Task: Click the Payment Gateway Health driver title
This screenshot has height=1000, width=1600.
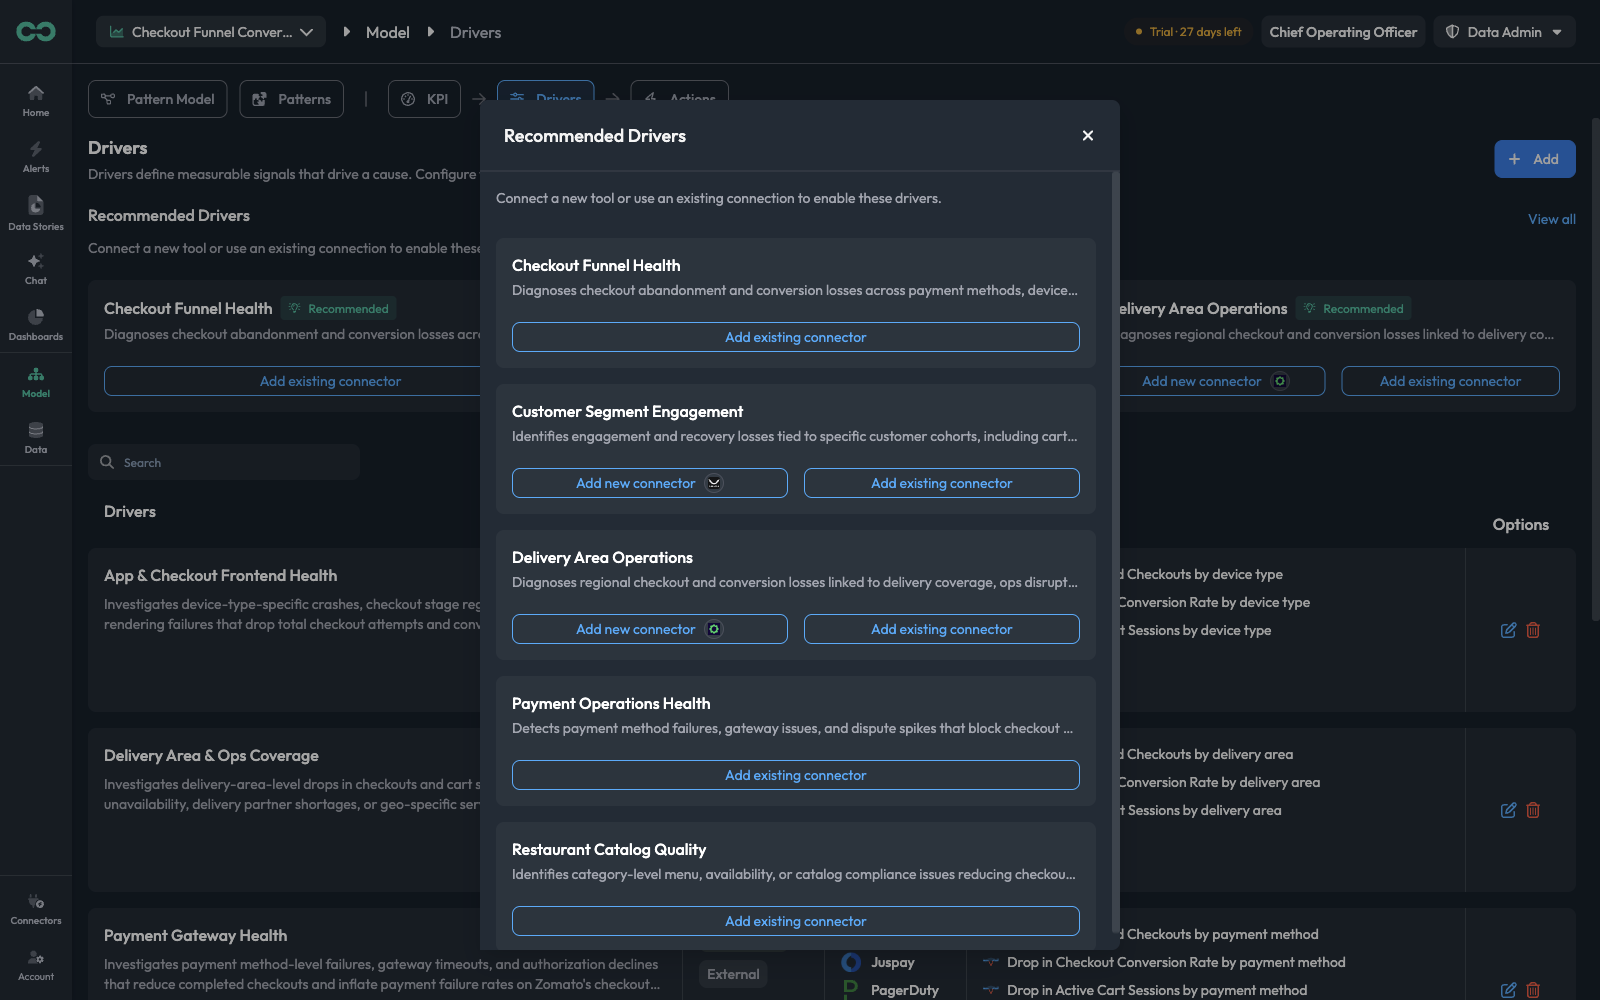Action: [x=196, y=935]
